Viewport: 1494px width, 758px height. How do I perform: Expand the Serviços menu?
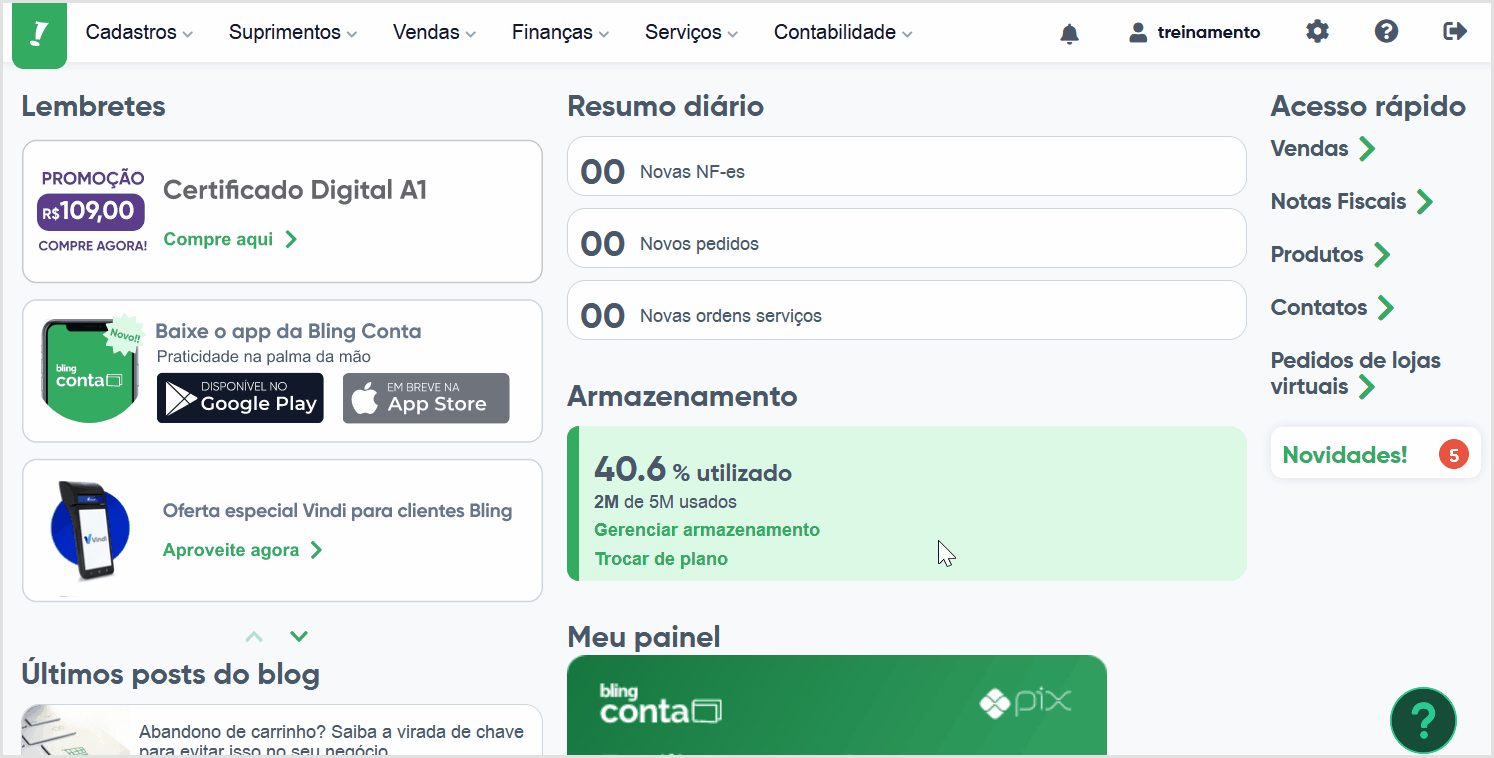(x=691, y=32)
